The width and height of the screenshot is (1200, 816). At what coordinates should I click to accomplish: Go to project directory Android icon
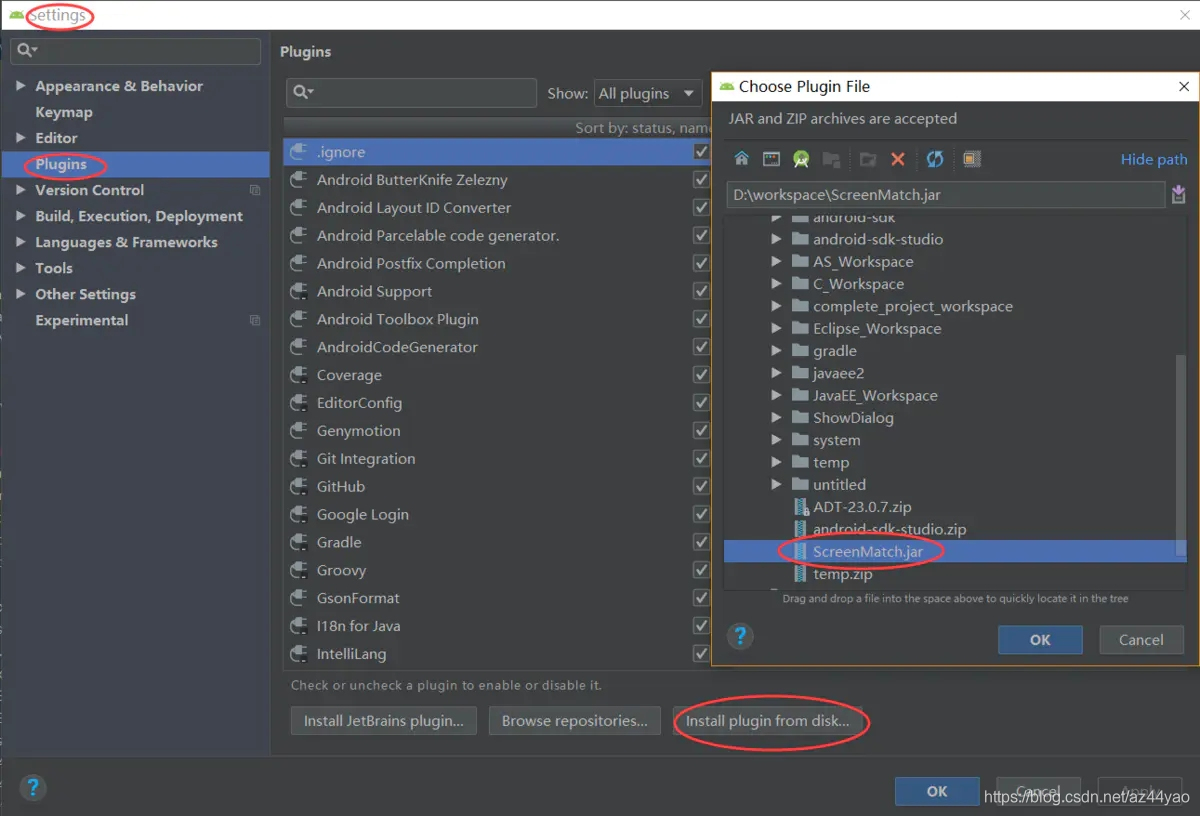[801, 159]
